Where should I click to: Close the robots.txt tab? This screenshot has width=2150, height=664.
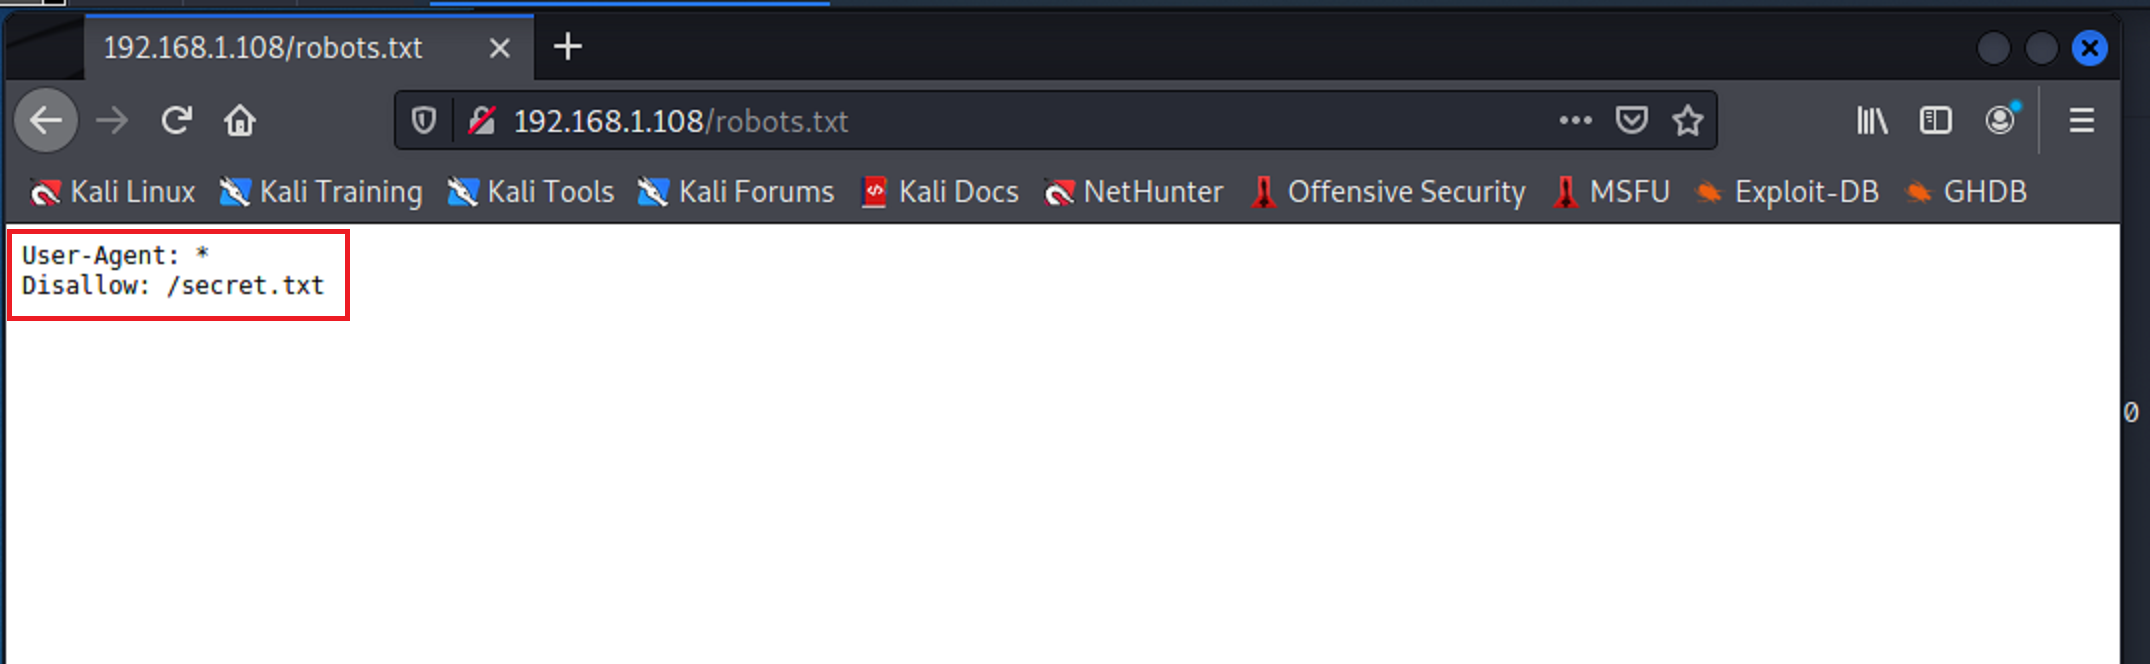point(499,48)
